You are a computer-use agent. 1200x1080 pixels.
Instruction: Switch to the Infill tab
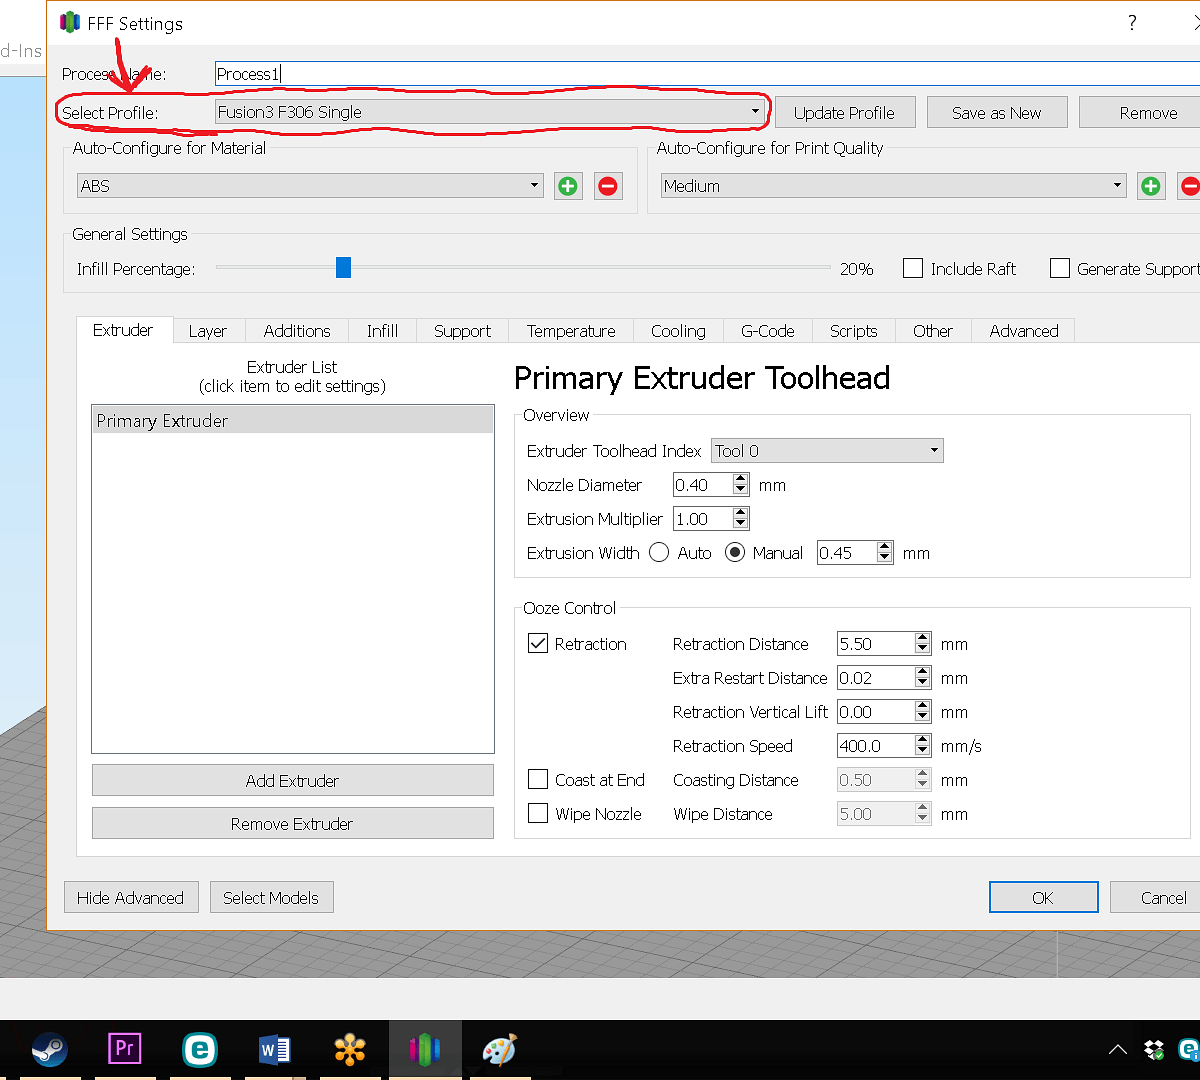(382, 331)
